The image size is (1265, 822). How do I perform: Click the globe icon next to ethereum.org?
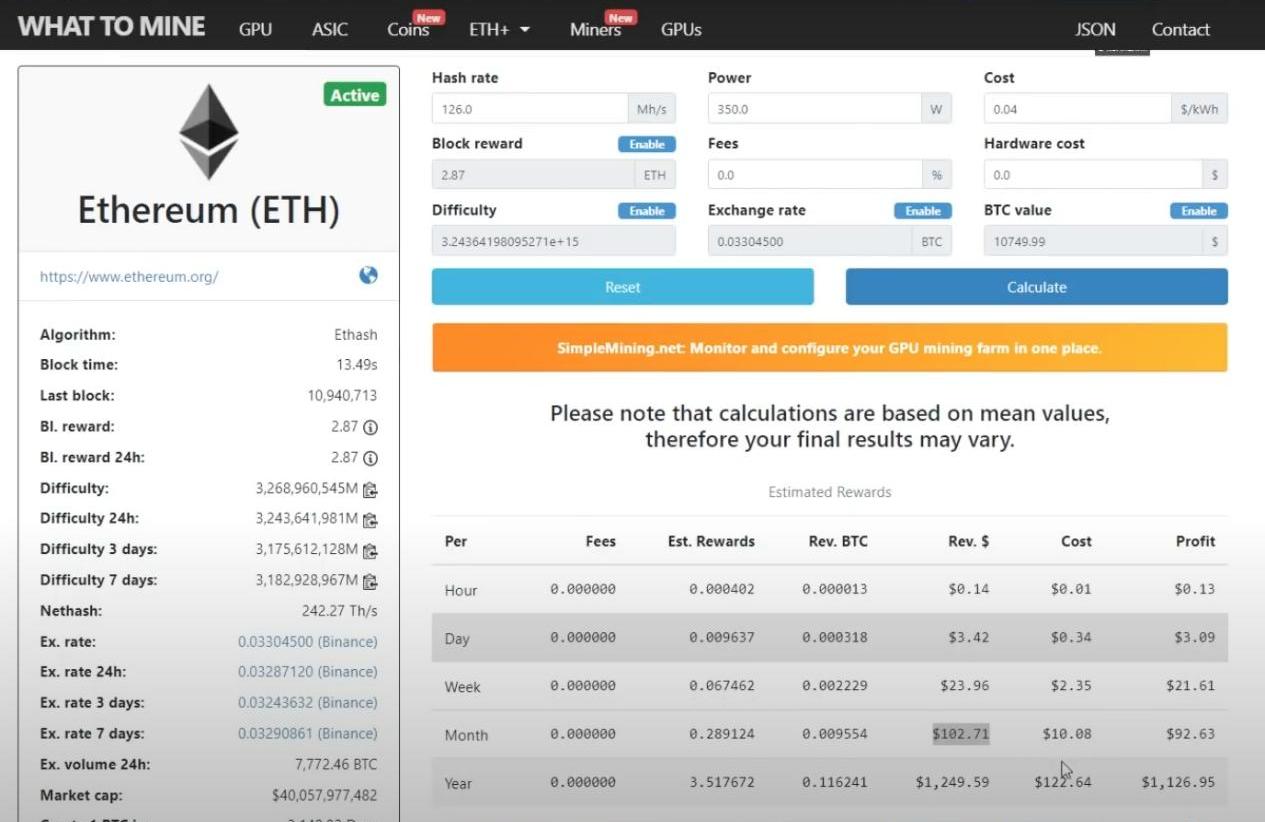tap(368, 275)
